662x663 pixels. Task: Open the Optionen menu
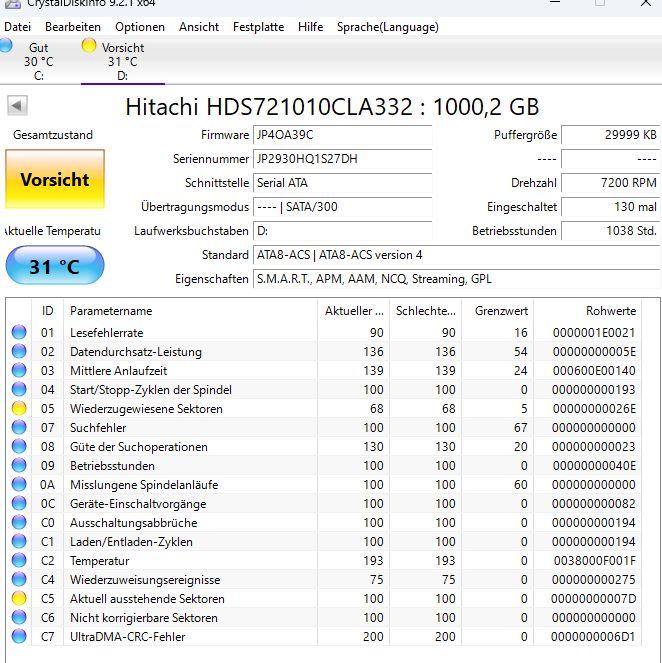point(140,27)
